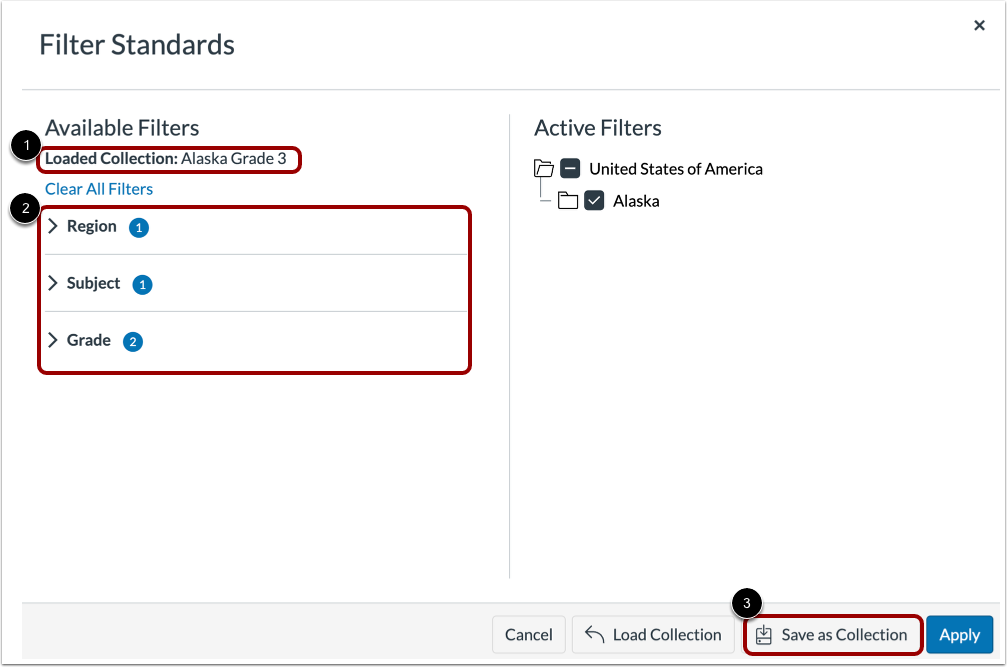
Task: Click the blue count badge next to Region
Action: 138,227
